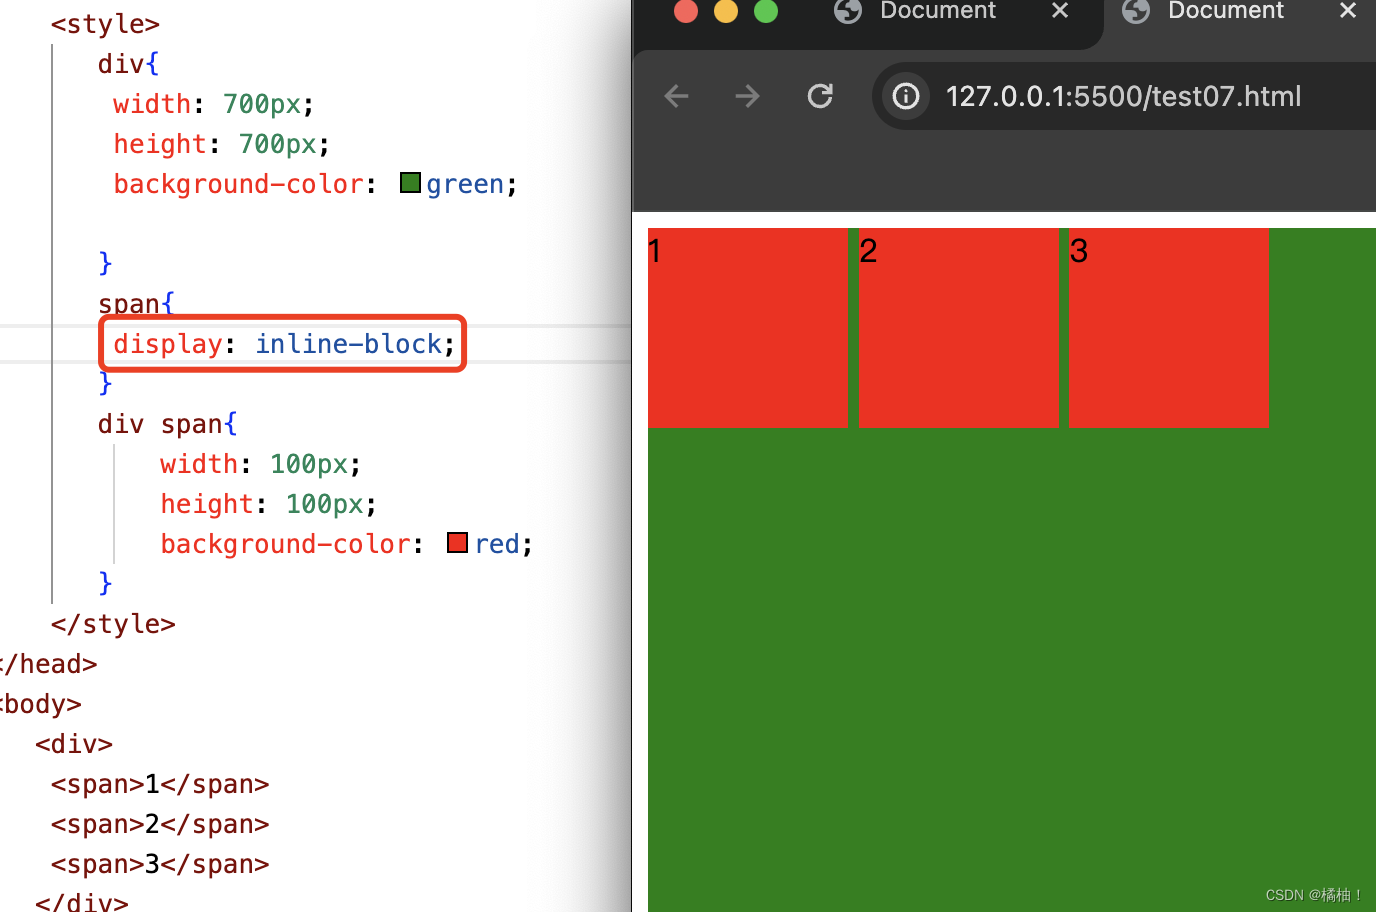Close the second Document tab

point(1348,10)
